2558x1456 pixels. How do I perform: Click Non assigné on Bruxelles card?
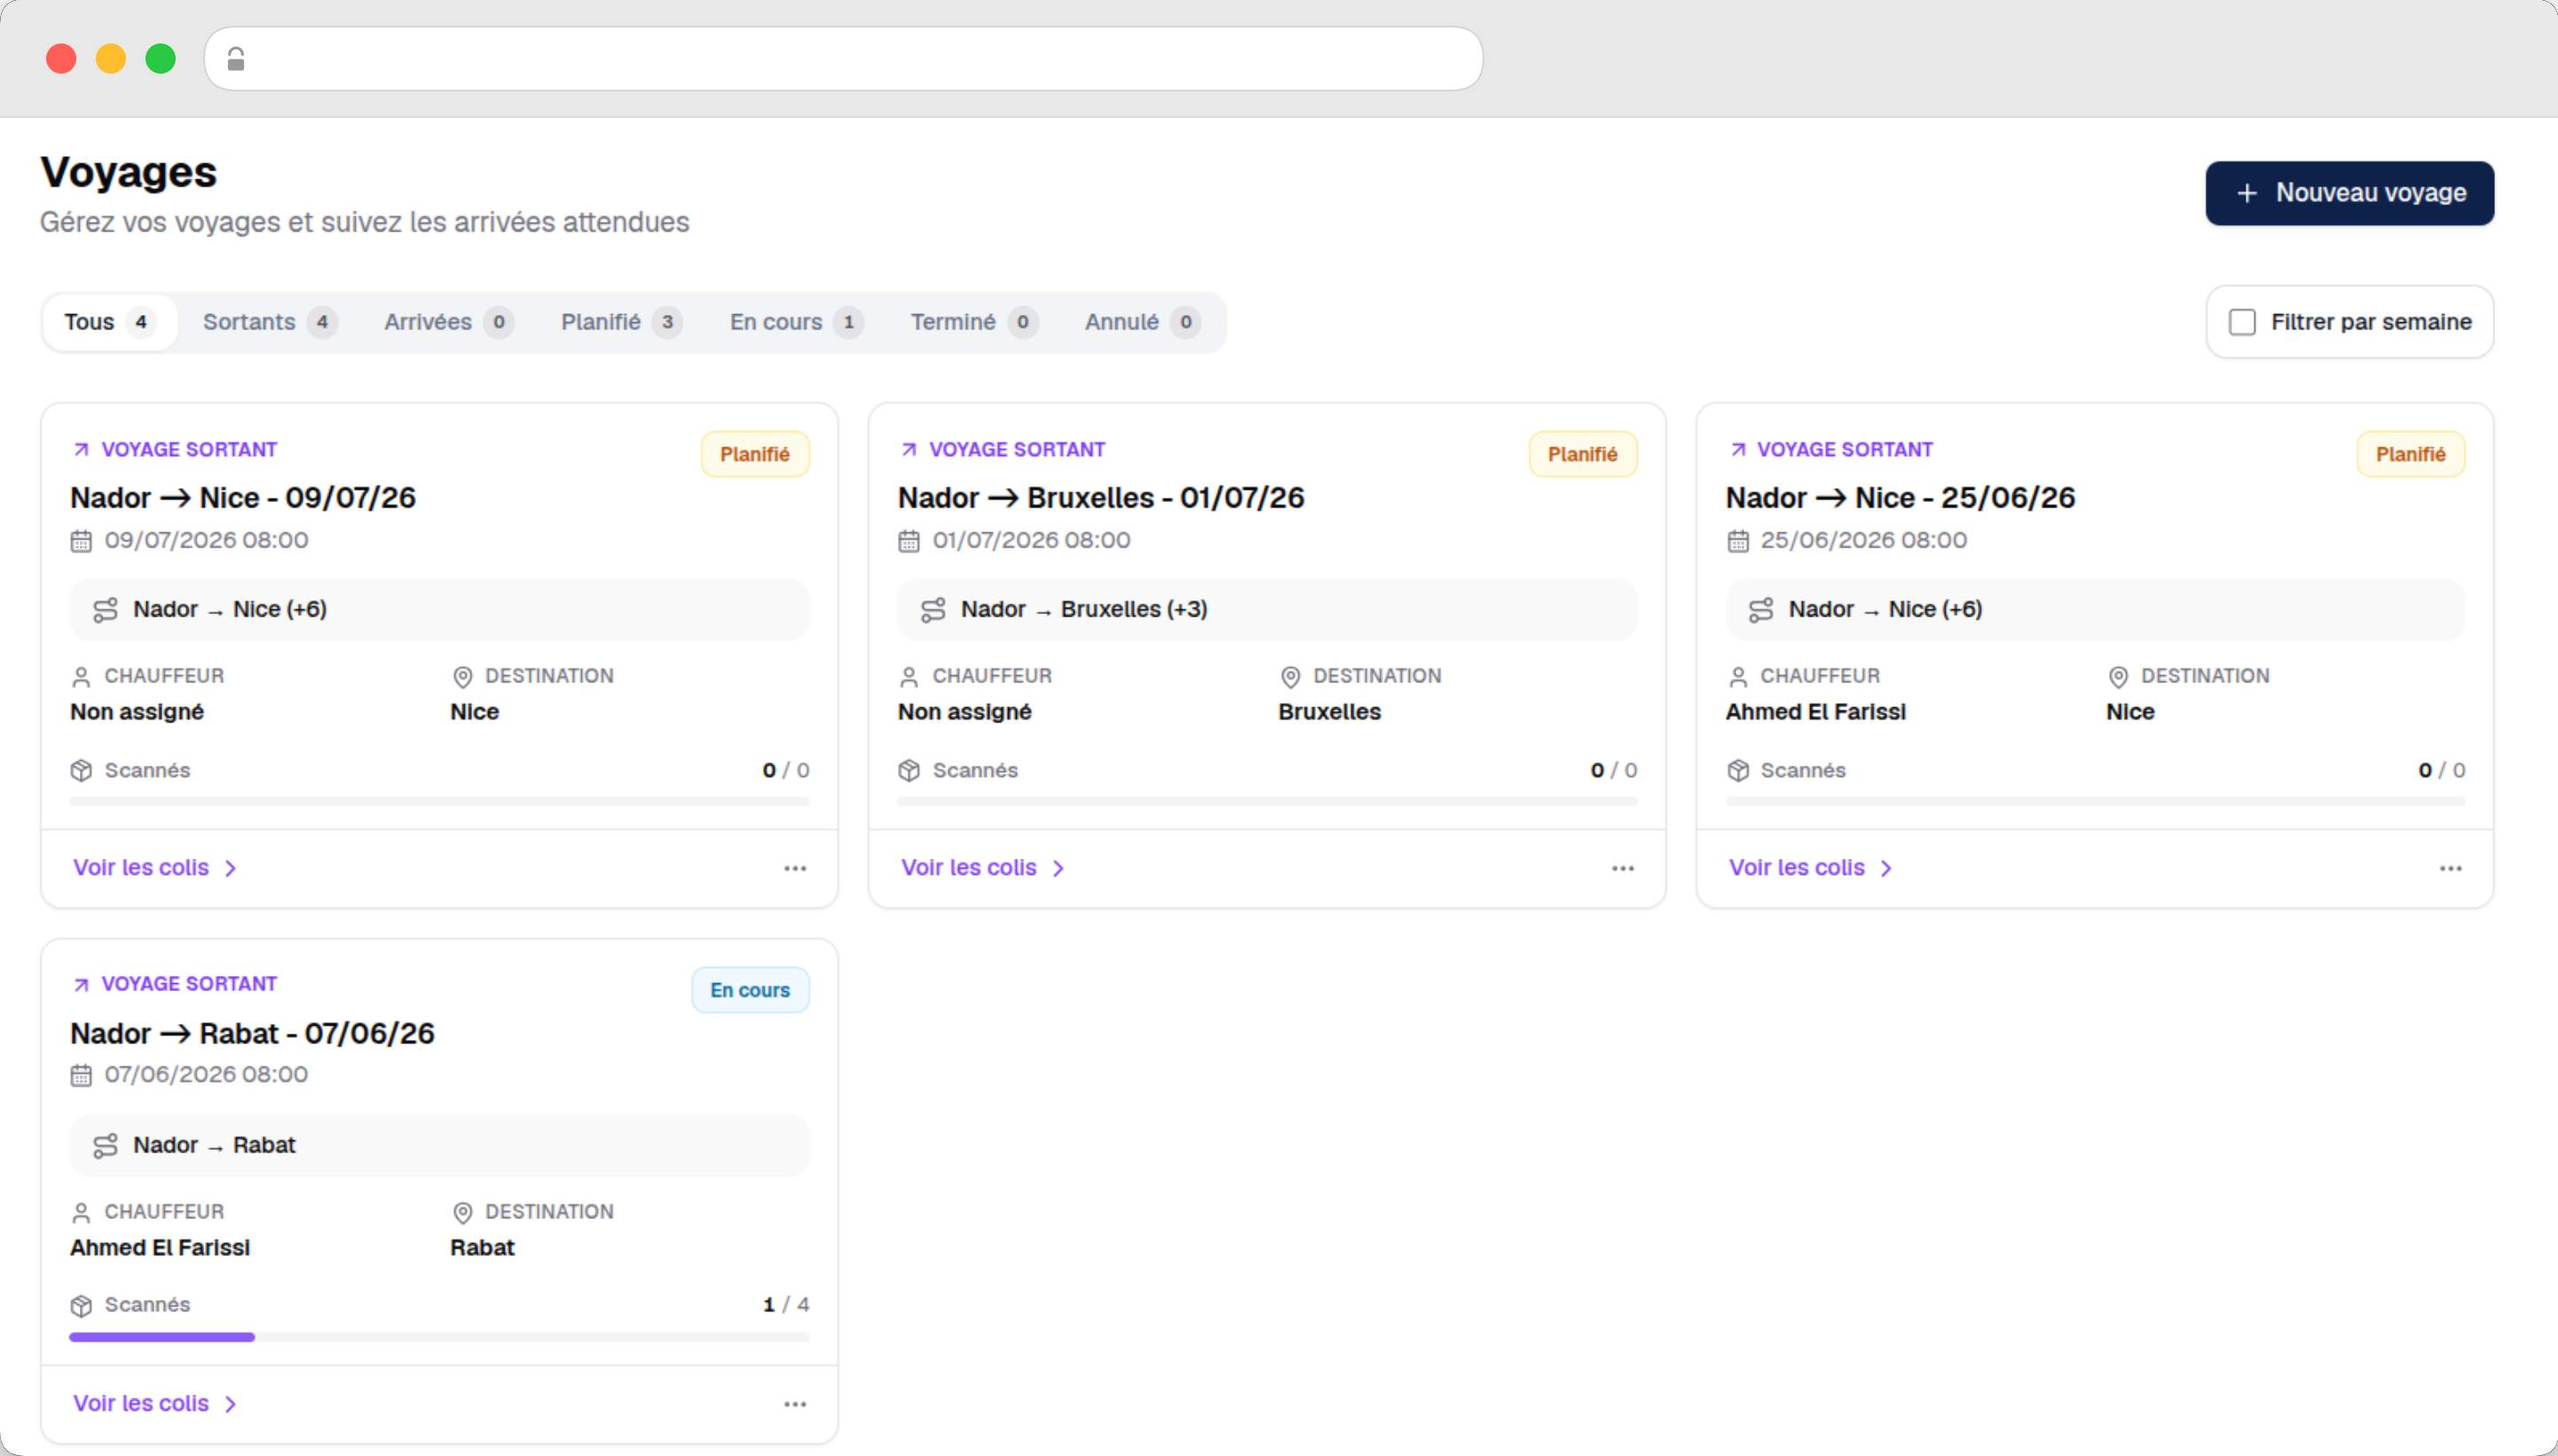coord(964,712)
